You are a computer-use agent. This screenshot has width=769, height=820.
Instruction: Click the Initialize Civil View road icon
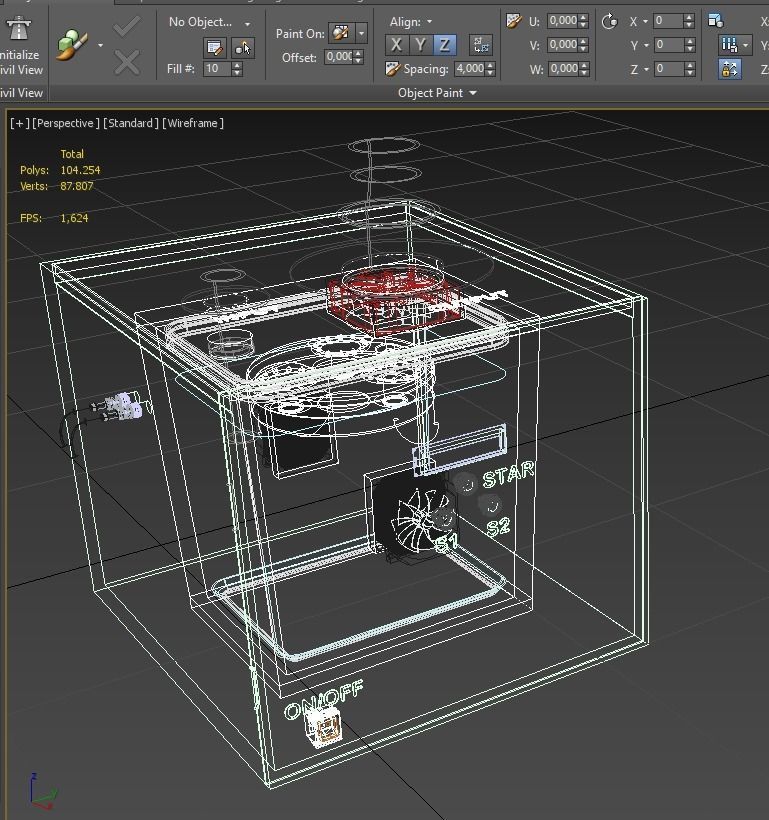[19, 28]
